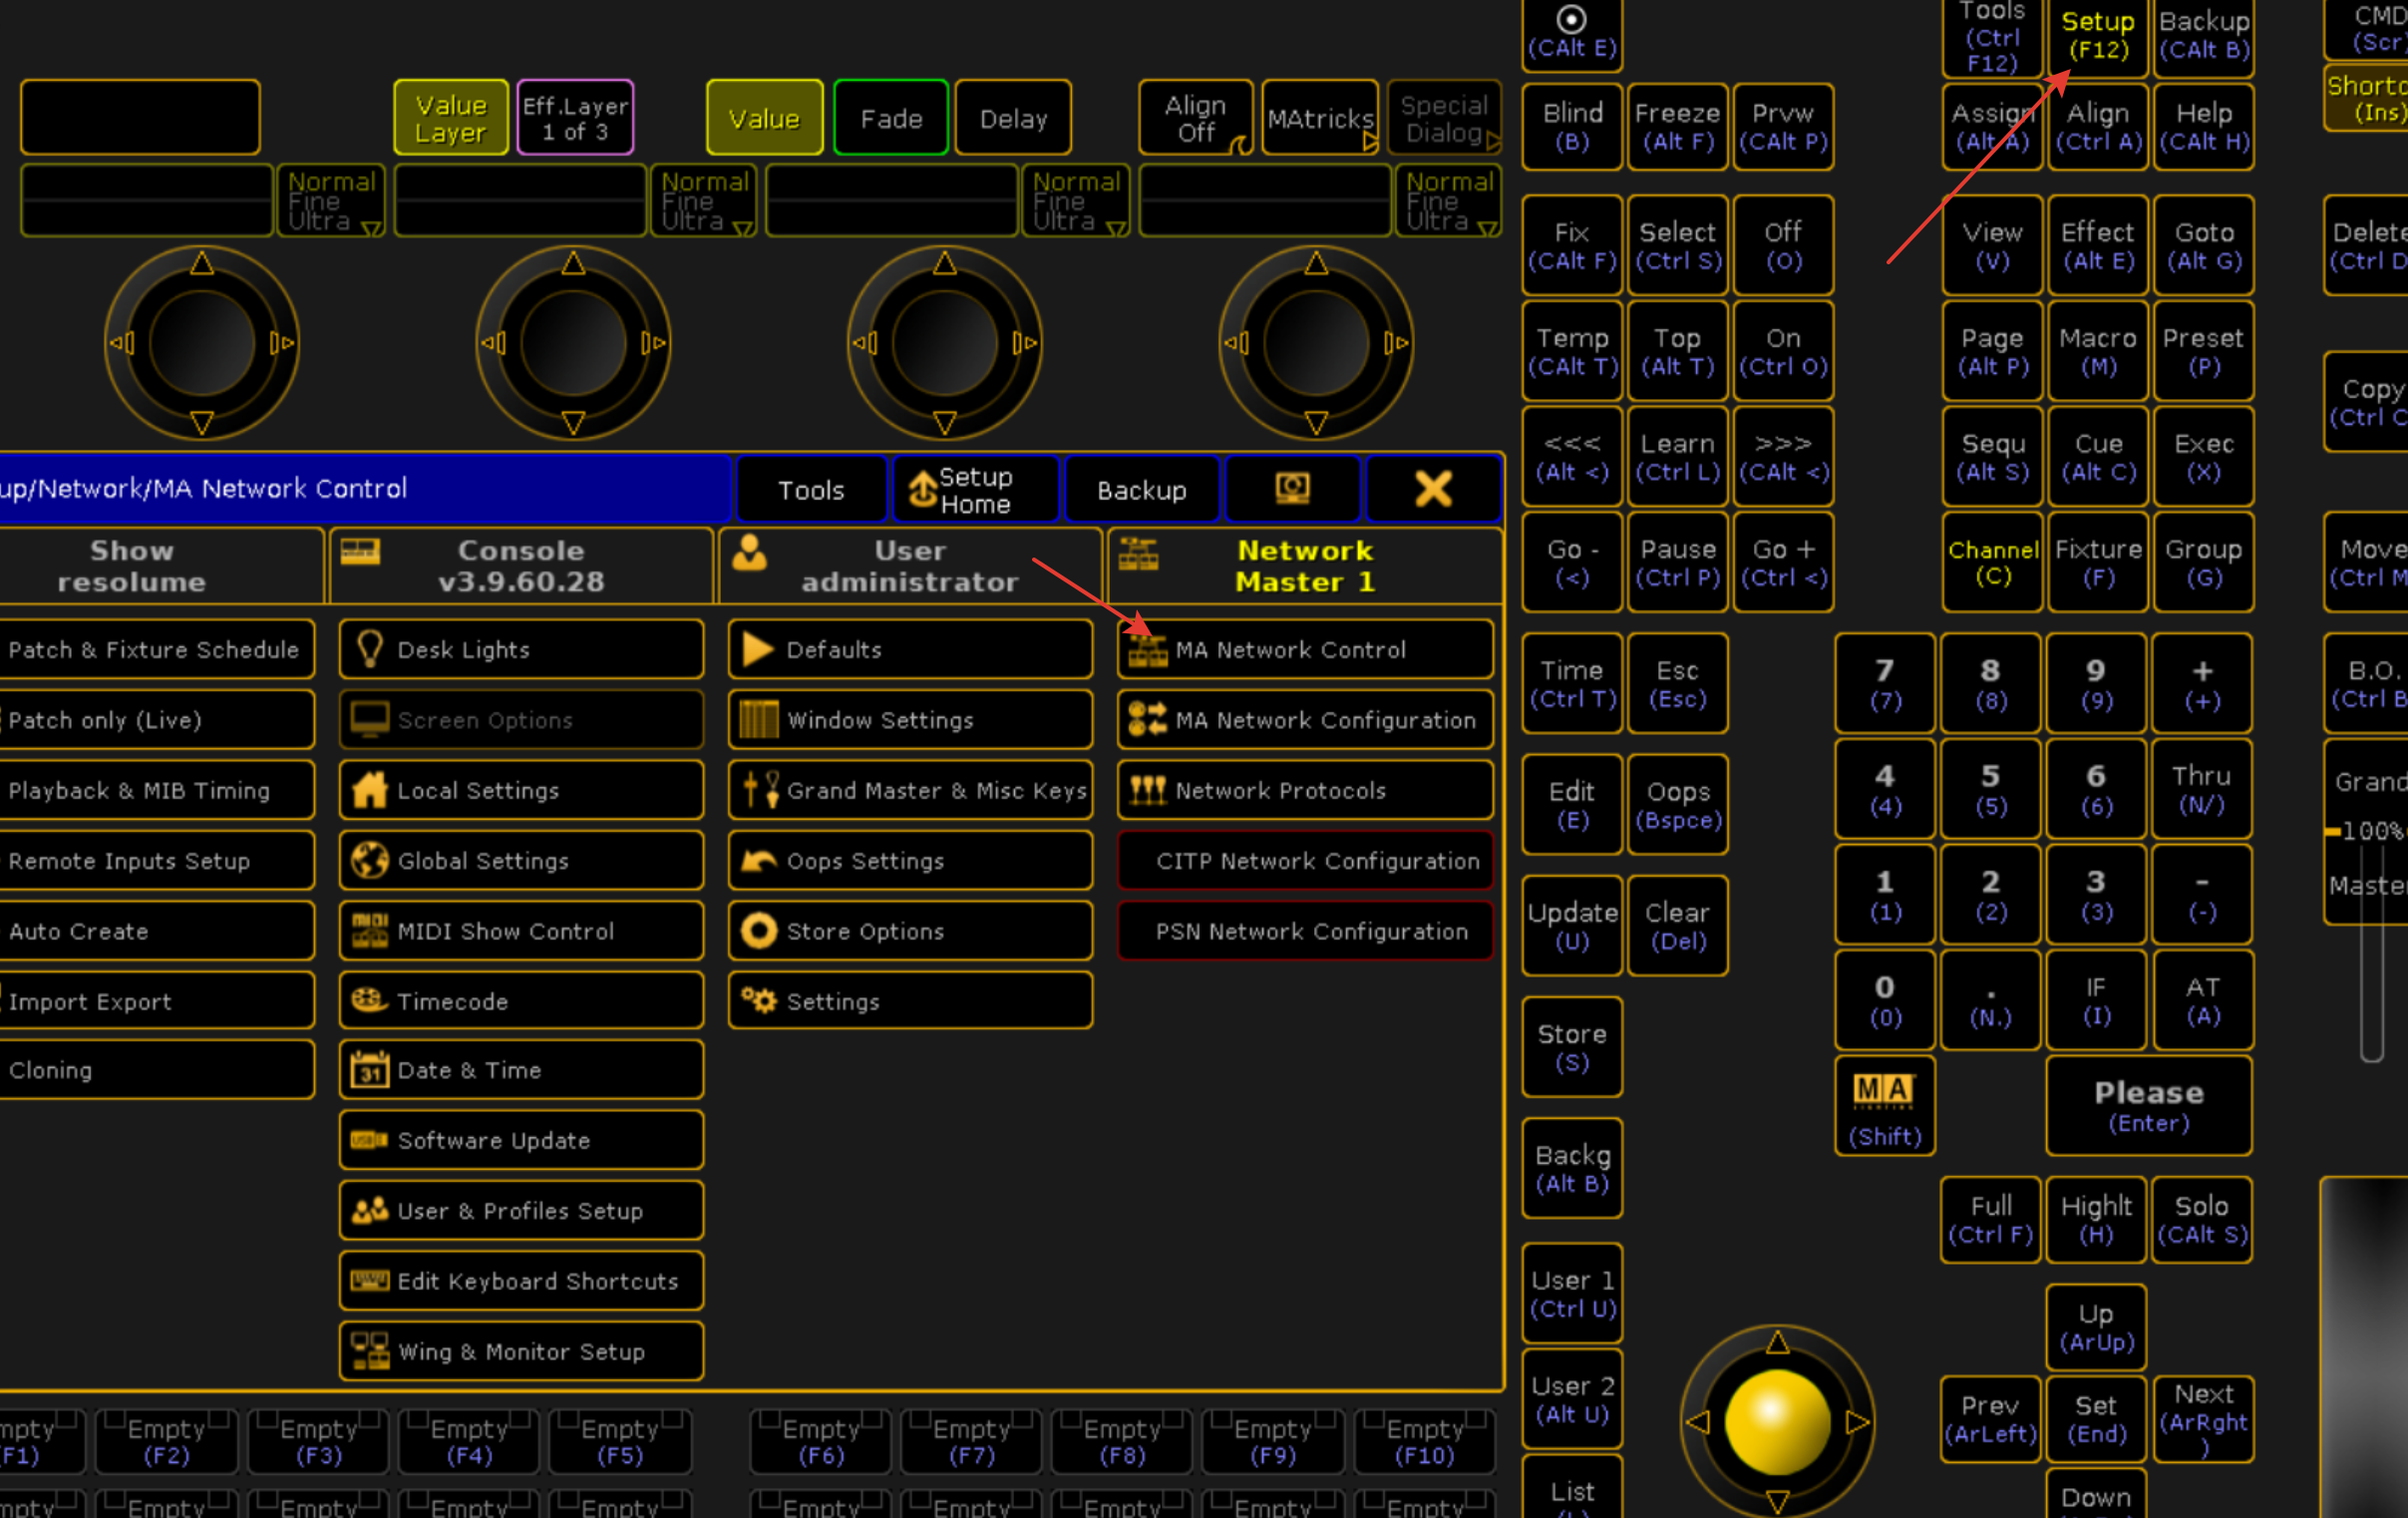Viewport: 2408px width, 1518px height.
Task: Open Window Settings
Action: point(910,719)
